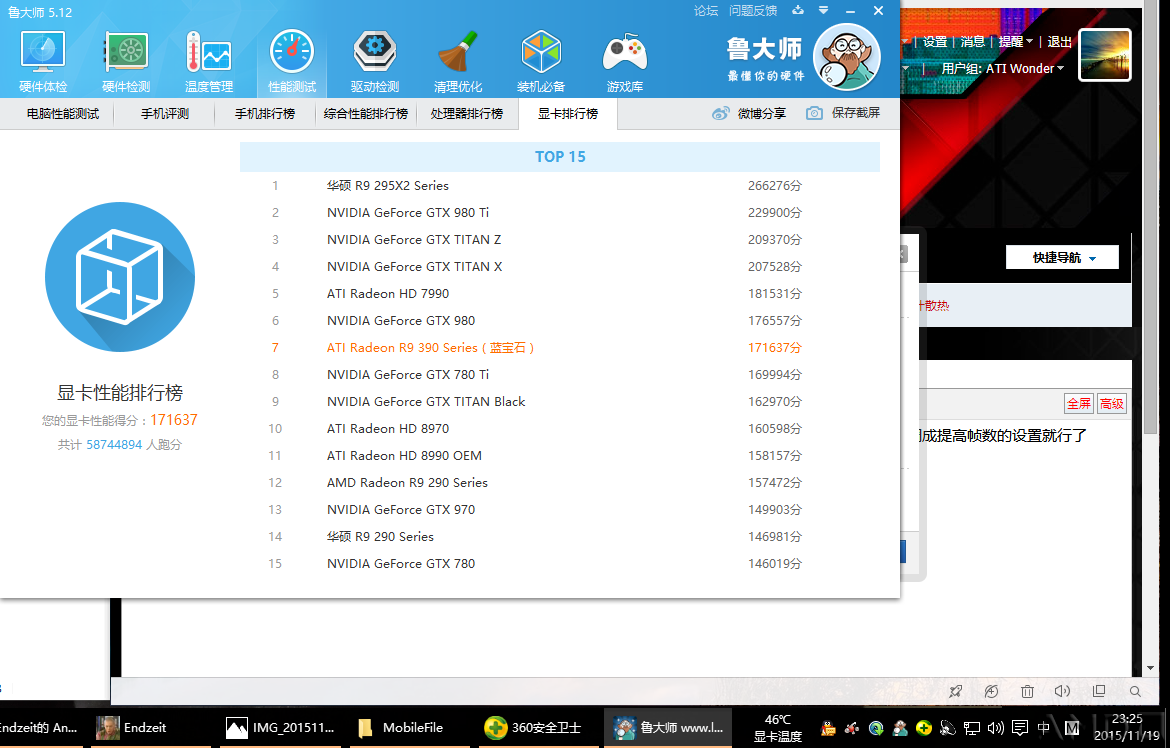
Task: Expand 快捷导航 quick navigation dropdown
Action: pos(1063,258)
